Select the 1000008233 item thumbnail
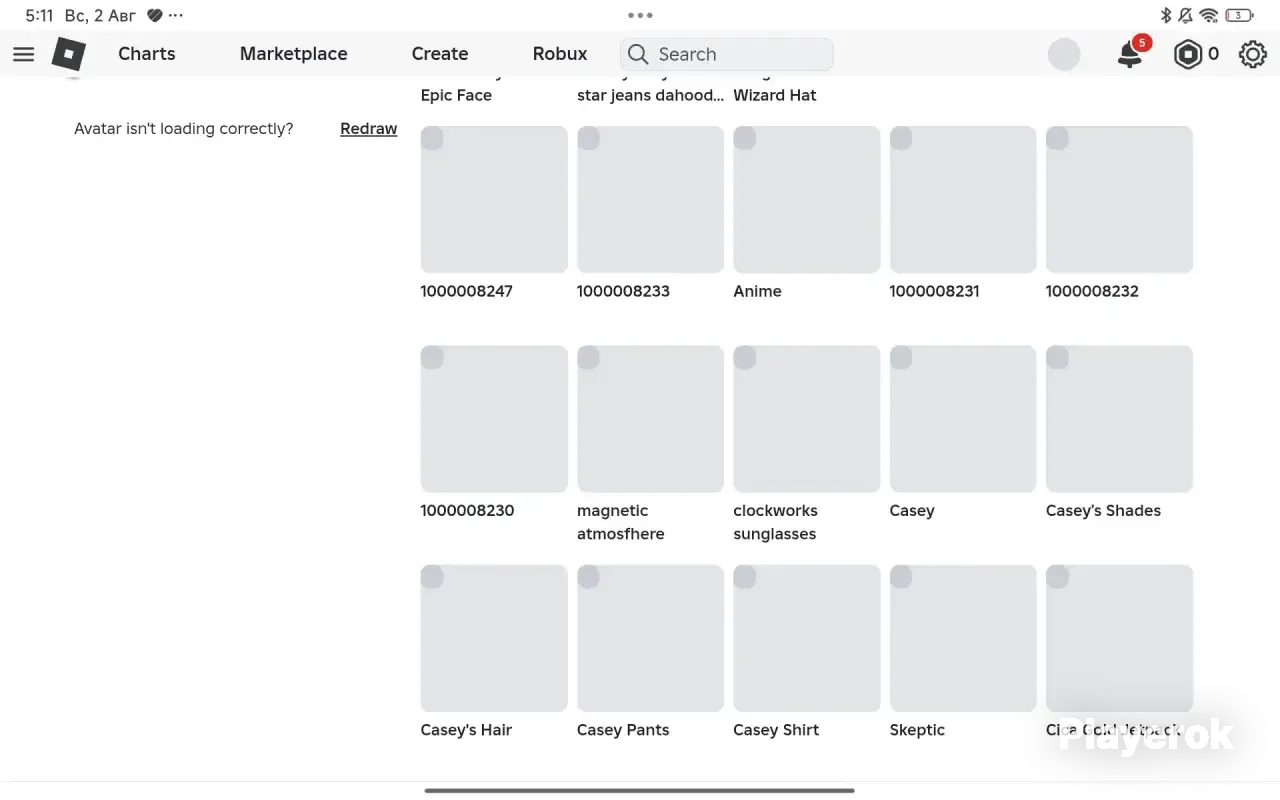Image resolution: width=1280 pixels, height=800 pixels. (x=650, y=199)
